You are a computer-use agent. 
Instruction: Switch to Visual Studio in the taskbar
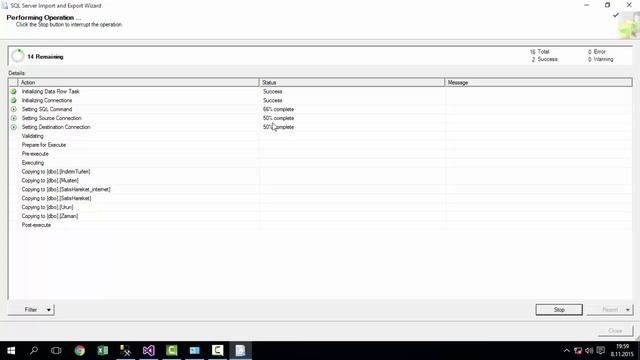pyautogui.click(x=149, y=350)
